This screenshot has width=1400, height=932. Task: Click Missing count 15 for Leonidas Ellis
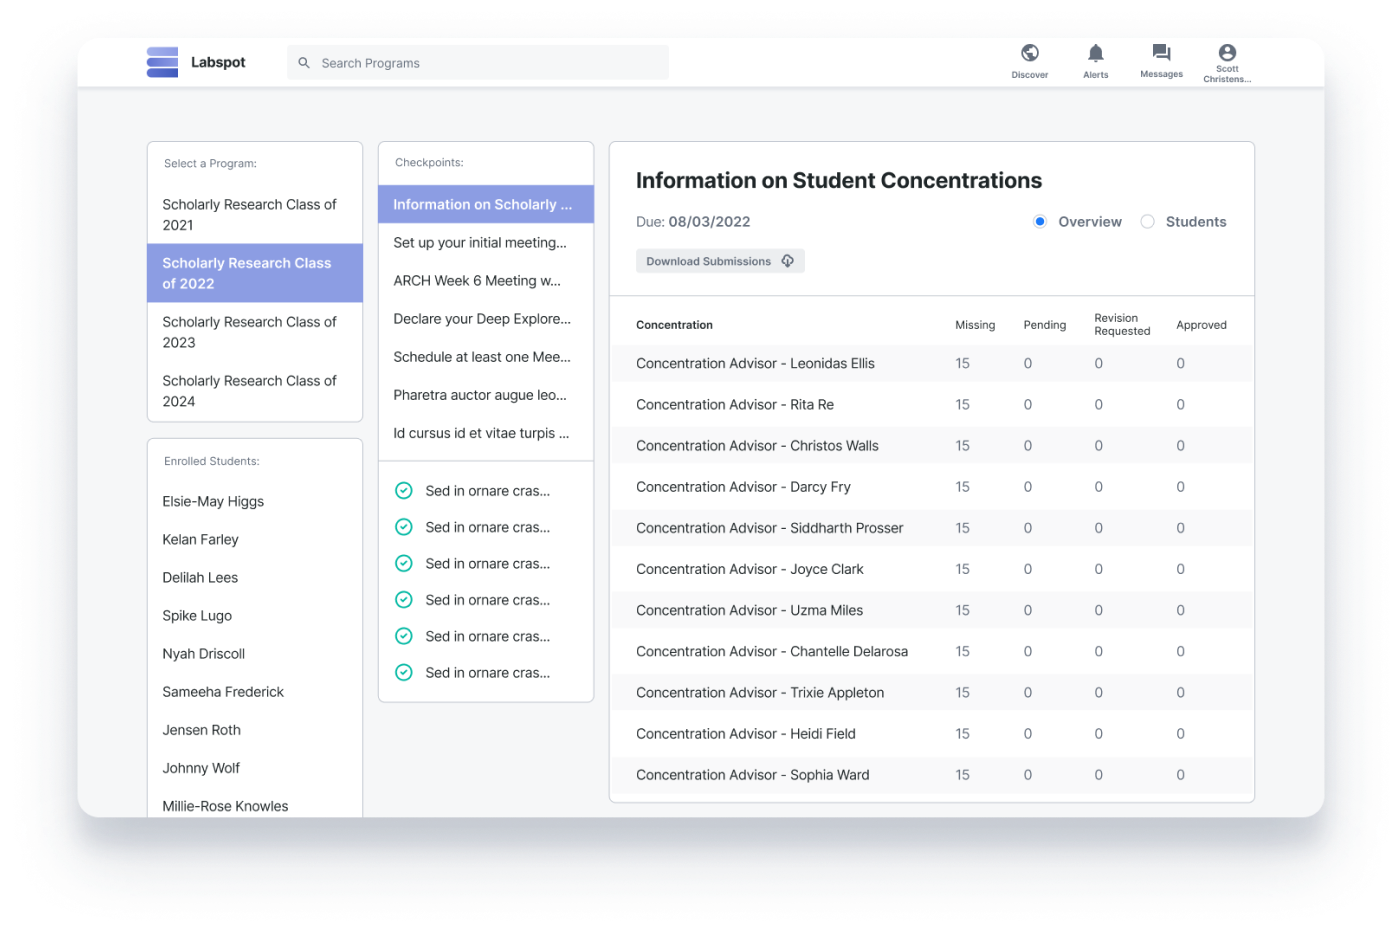pyautogui.click(x=962, y=363)
